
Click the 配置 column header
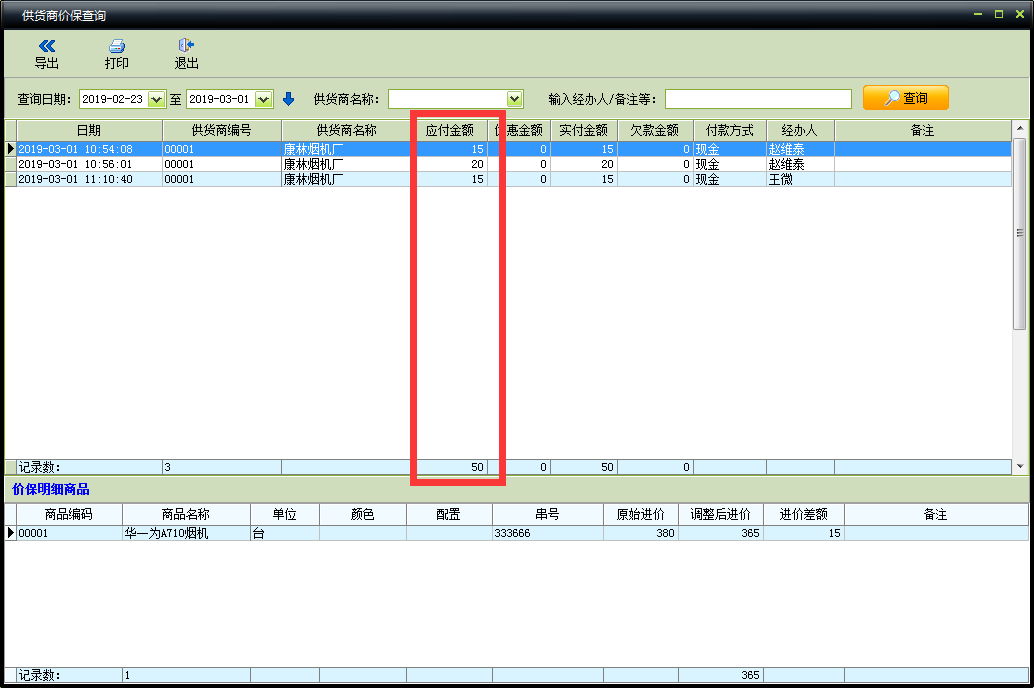point(449,514)
